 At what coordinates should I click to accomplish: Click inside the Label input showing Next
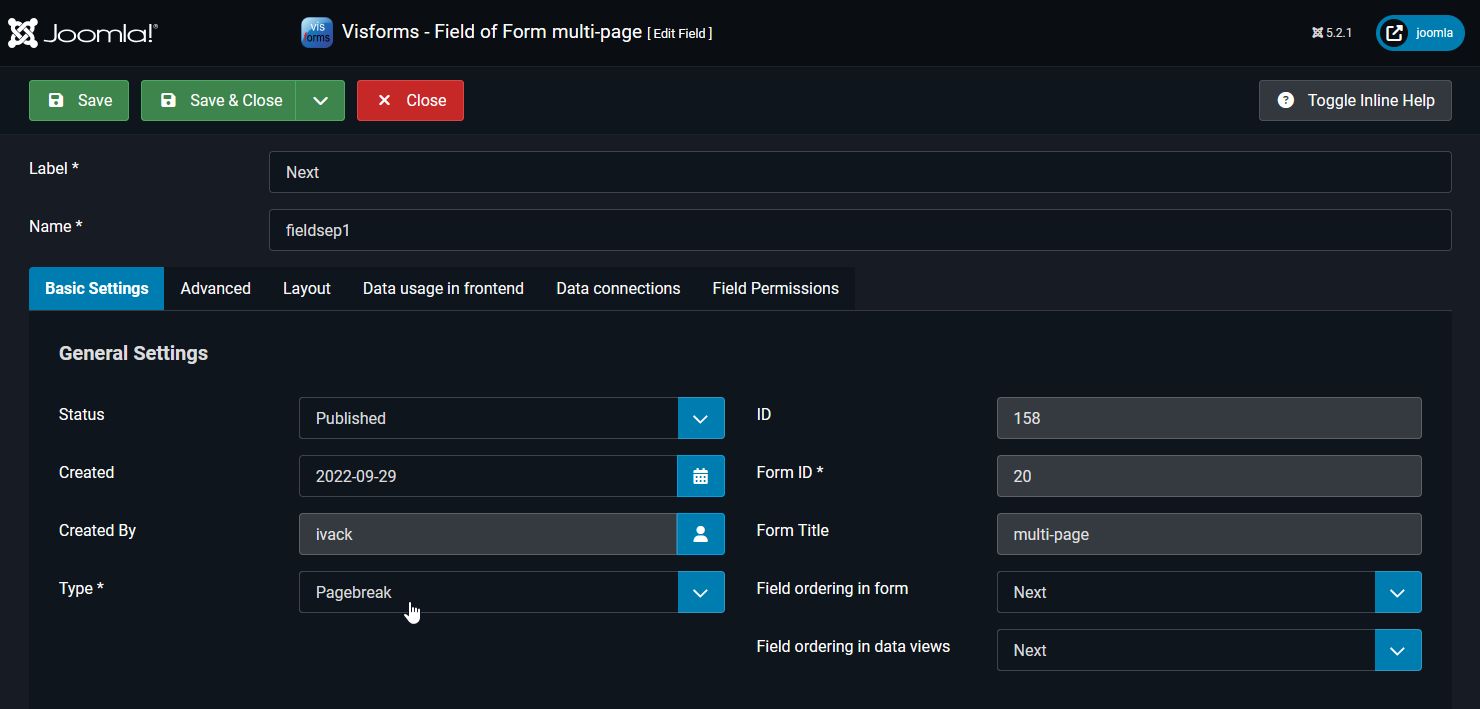click(860, 172)
